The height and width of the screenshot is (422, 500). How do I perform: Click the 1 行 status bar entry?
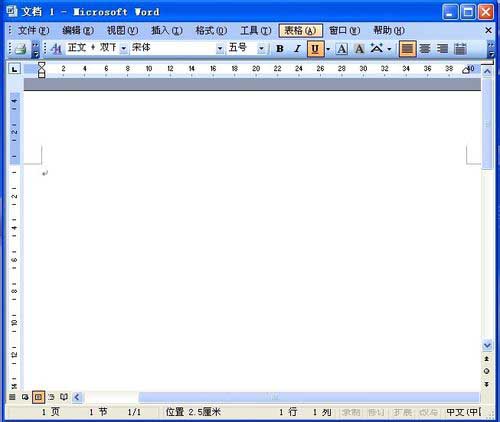(288, 412)
